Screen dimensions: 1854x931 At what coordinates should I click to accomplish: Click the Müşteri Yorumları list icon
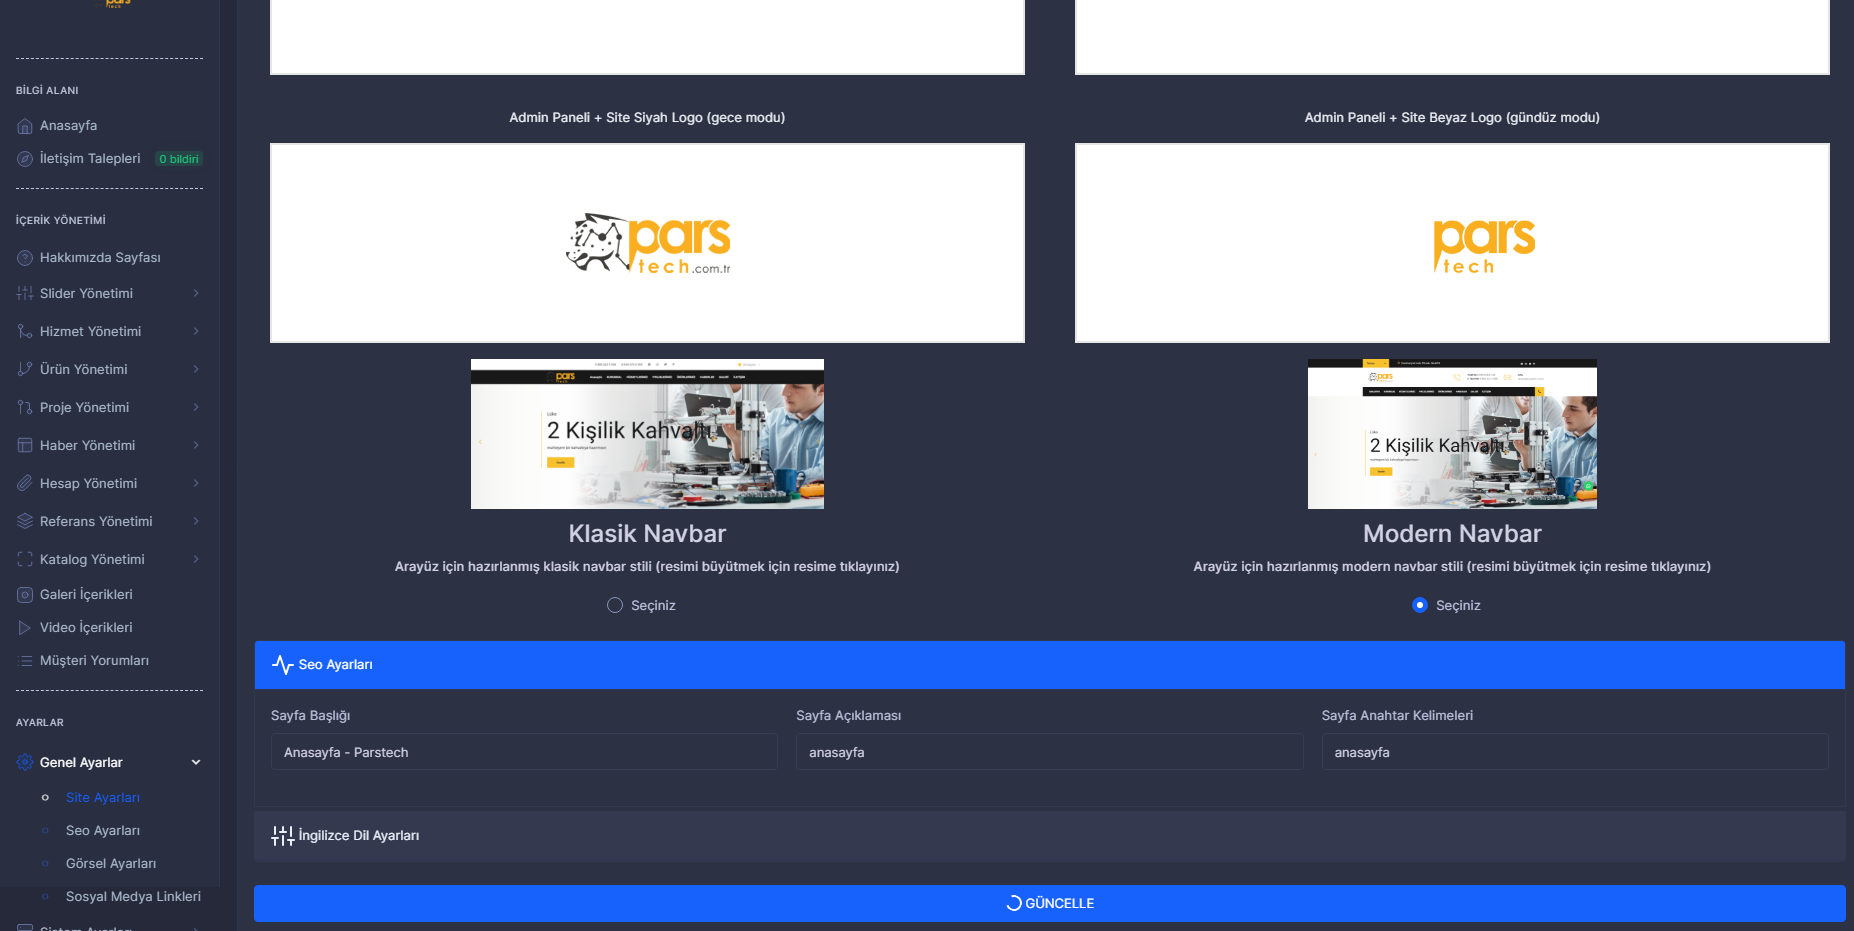click(25, 661)
